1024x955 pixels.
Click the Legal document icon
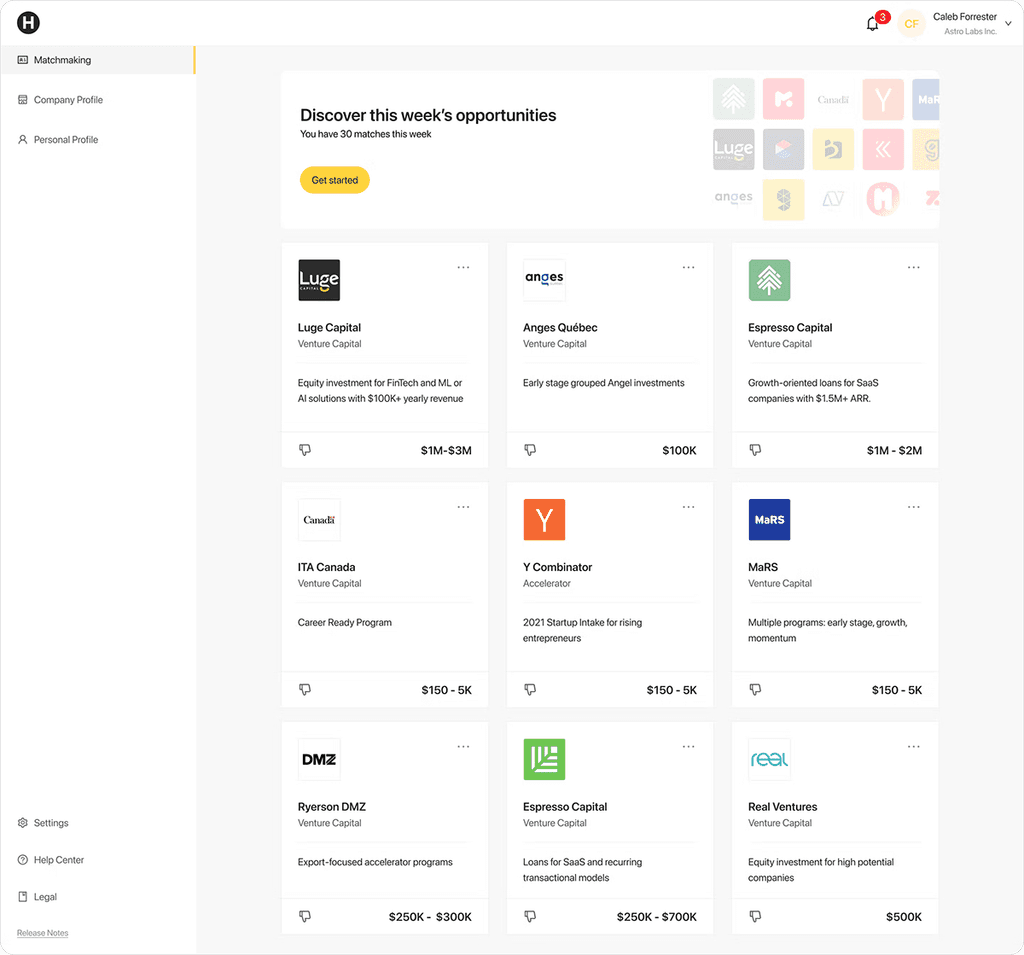pos(23,898)
